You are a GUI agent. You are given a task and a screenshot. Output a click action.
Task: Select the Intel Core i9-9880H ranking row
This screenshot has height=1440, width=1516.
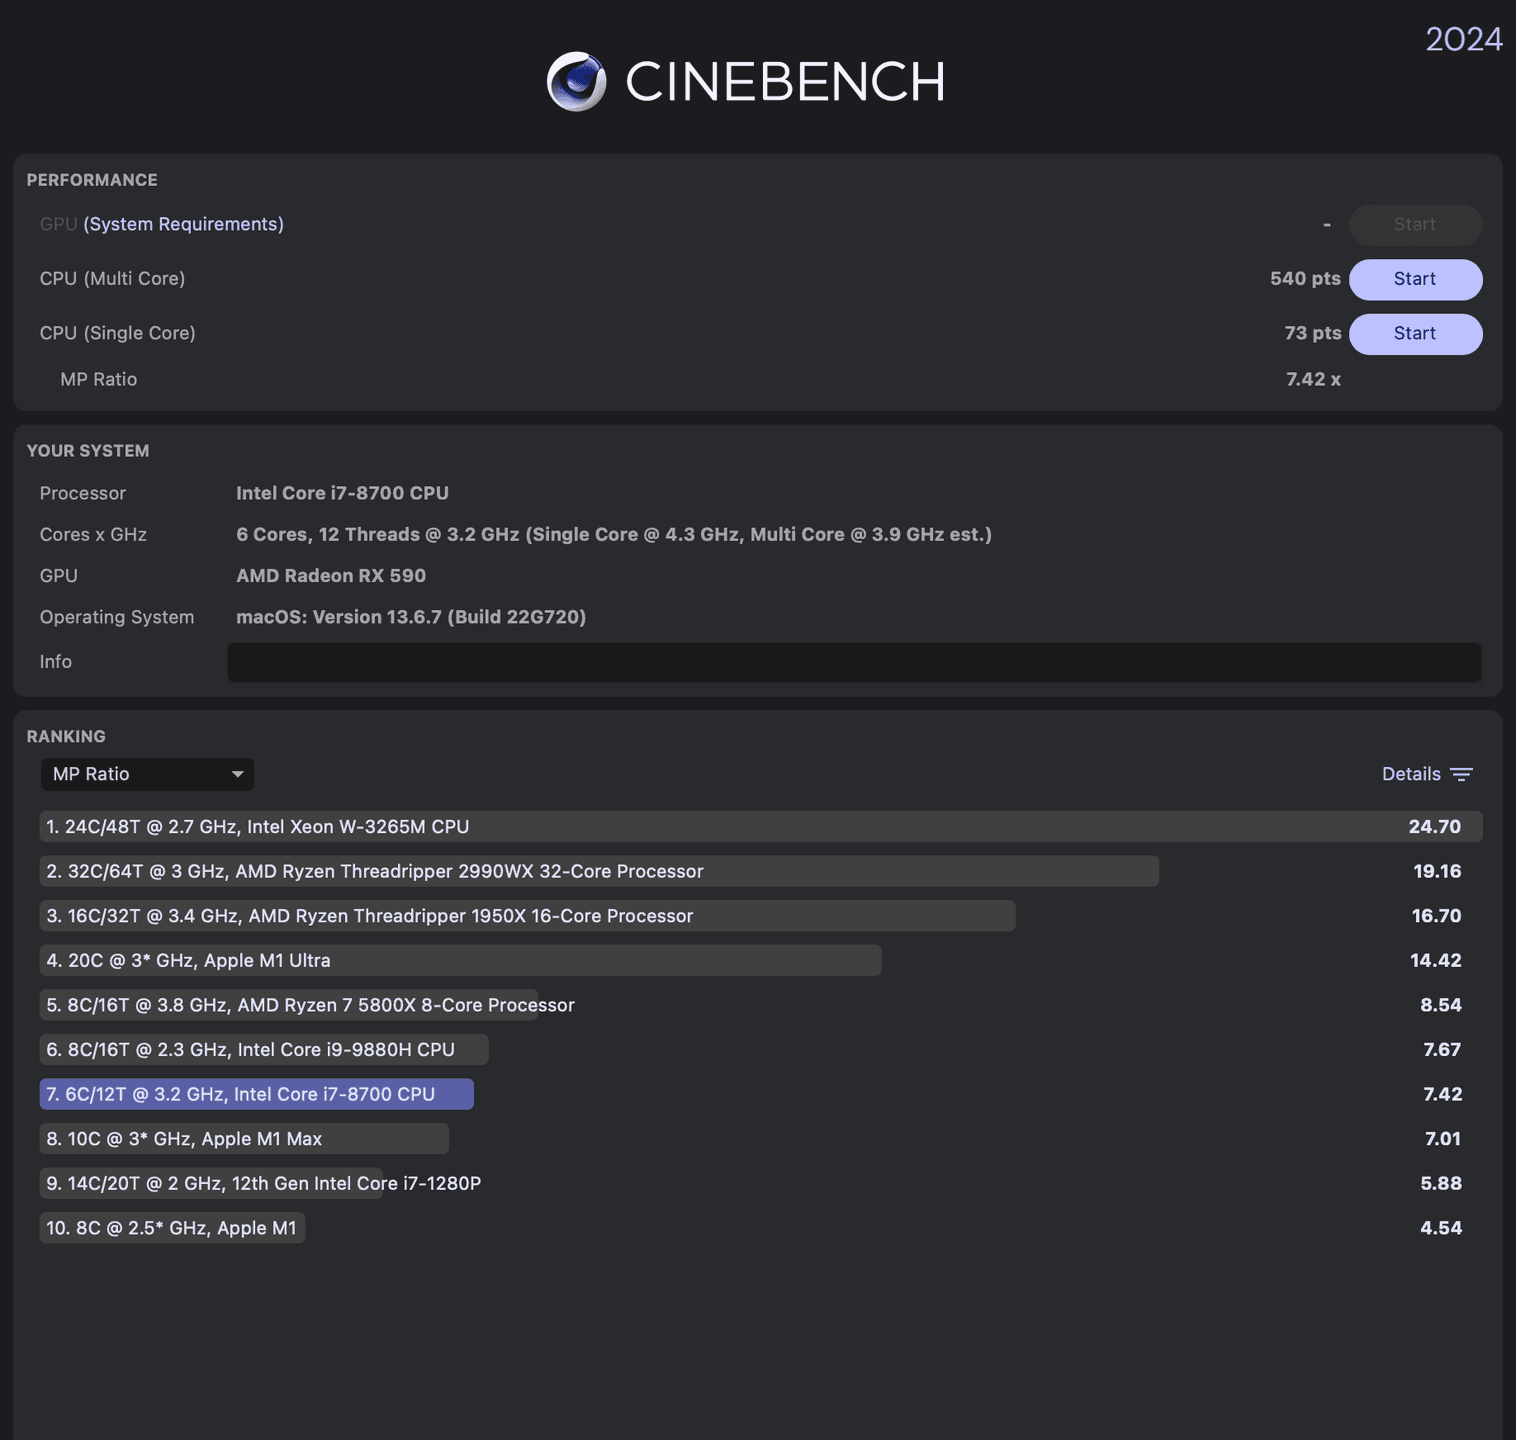[760, 1049]
